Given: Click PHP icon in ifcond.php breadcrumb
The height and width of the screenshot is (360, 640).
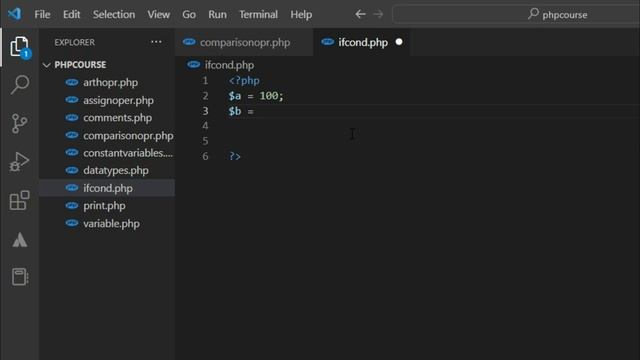Looking at the screenshot, I should [193, 64].
